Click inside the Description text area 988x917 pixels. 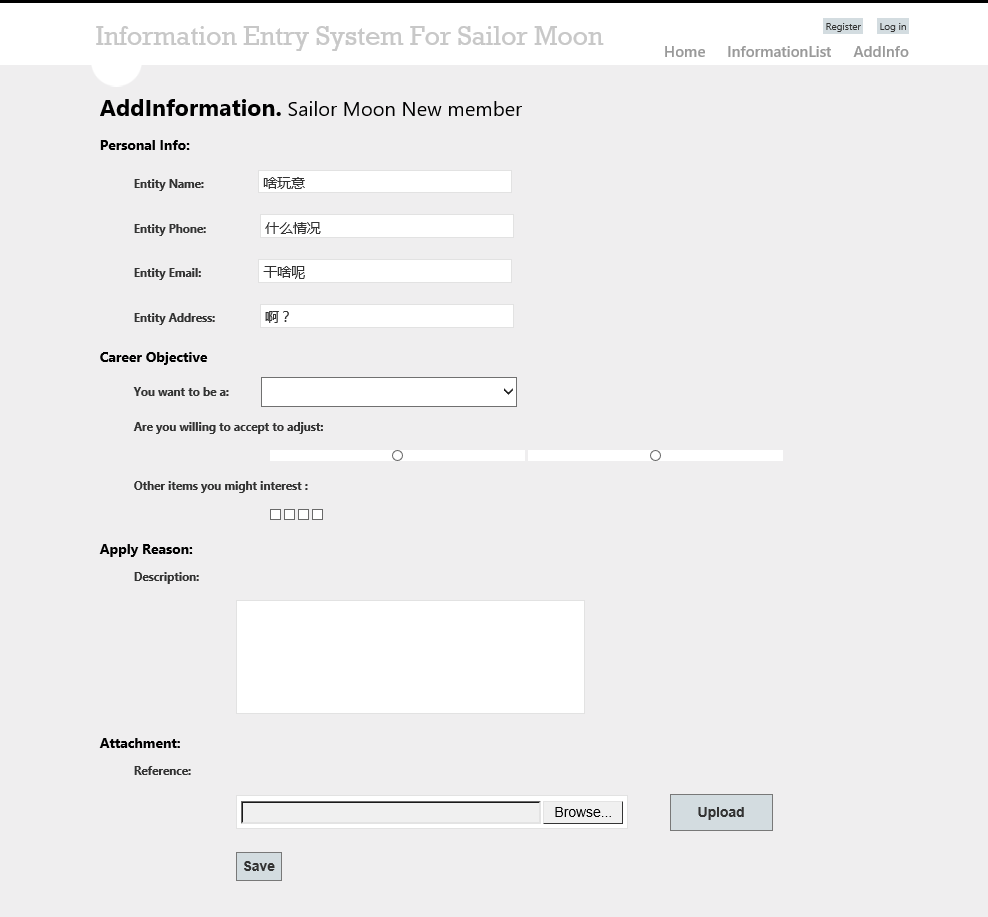pos(410,657)
